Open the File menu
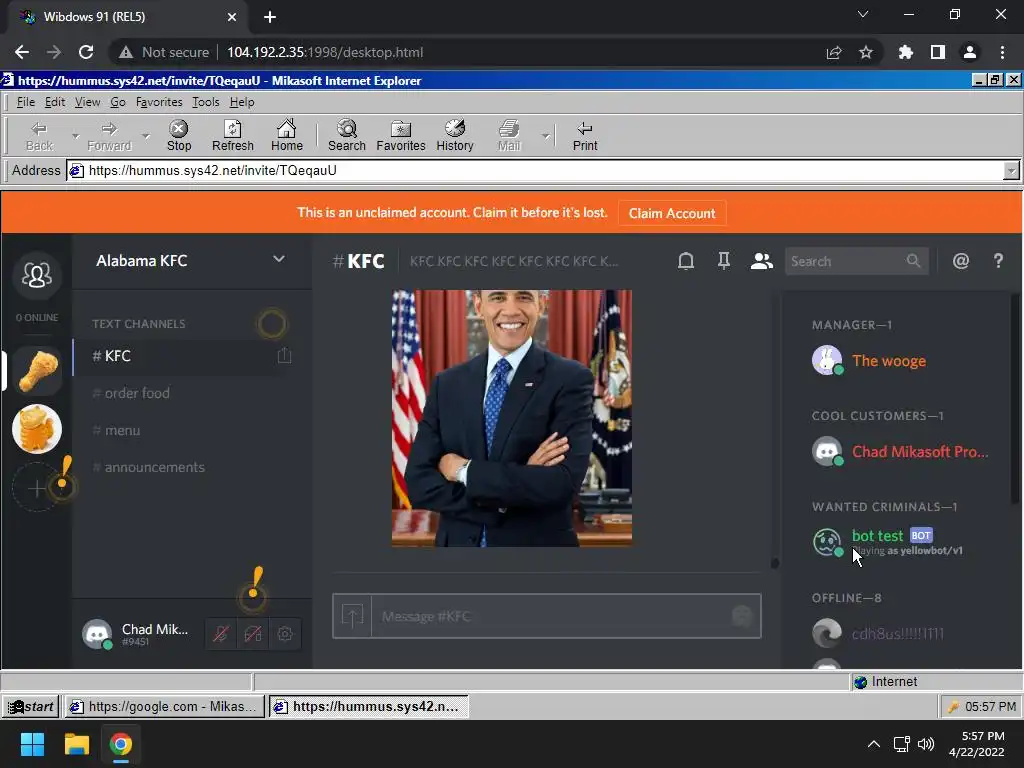 click(25, 102)
